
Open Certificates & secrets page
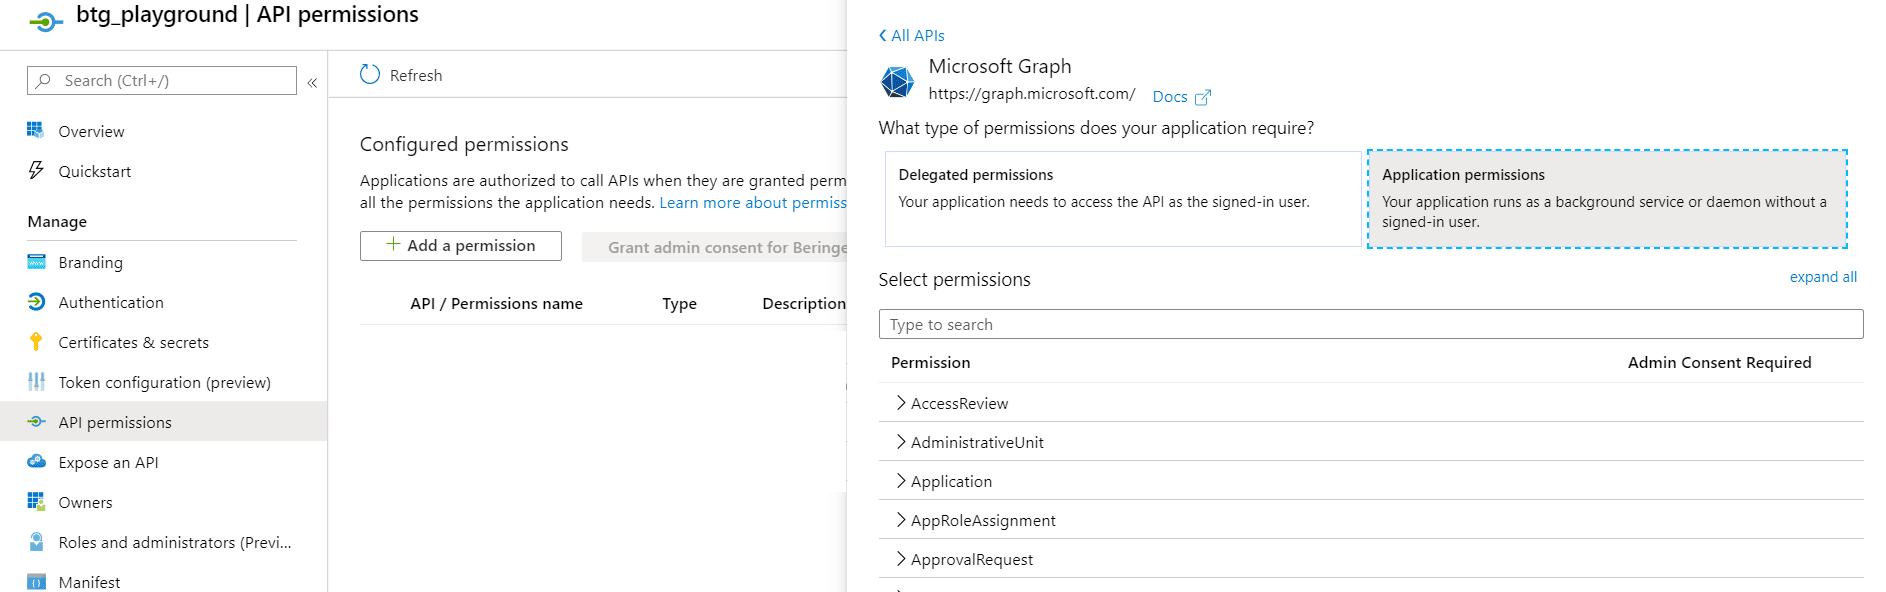[134, 342]
